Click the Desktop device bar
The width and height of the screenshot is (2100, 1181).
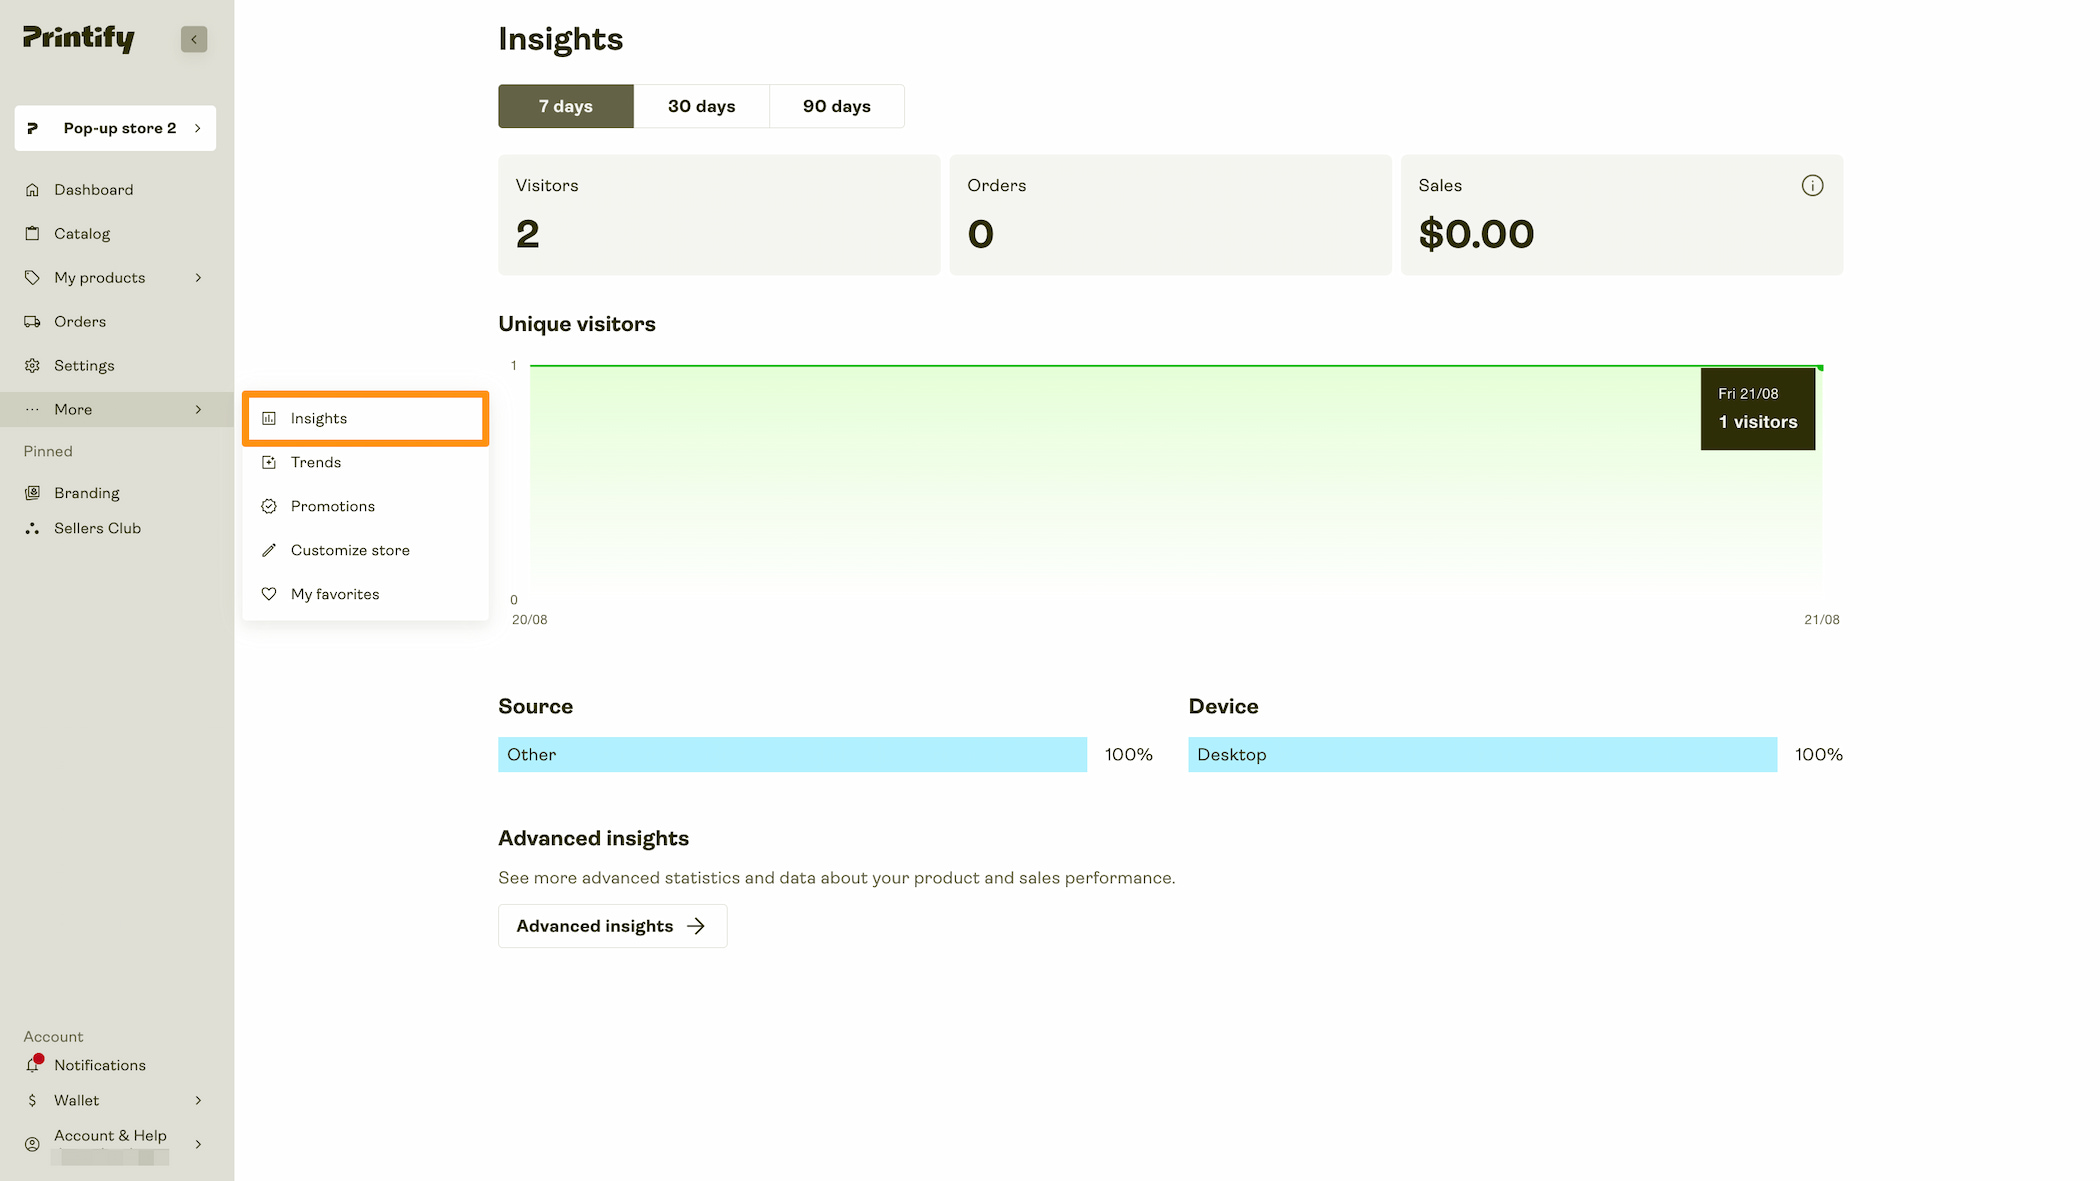[1482, 755]
